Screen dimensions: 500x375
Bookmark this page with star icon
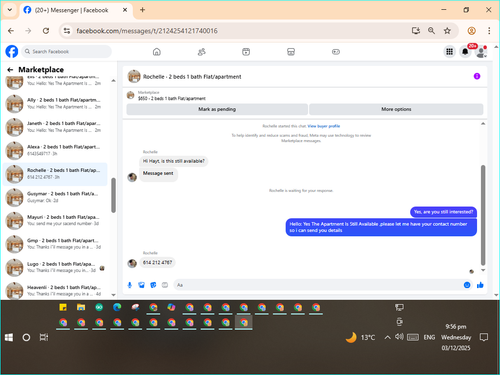coord(447,31)
